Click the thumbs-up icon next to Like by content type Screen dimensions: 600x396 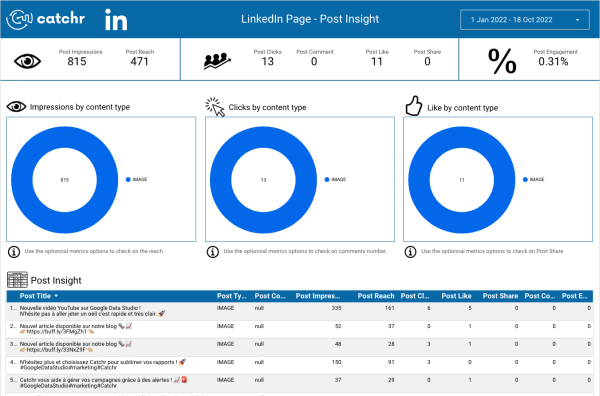(x=414, y=106)
